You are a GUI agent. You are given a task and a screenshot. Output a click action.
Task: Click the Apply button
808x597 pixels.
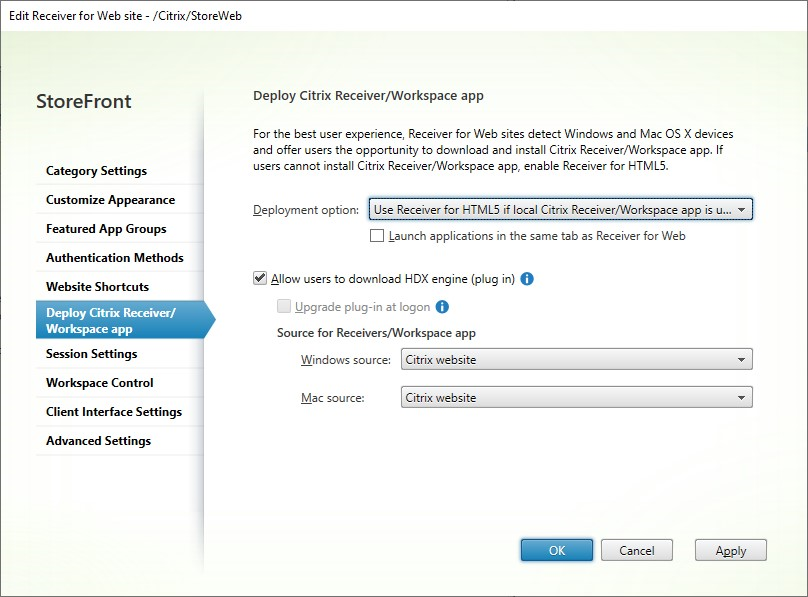tap(730, 551)
